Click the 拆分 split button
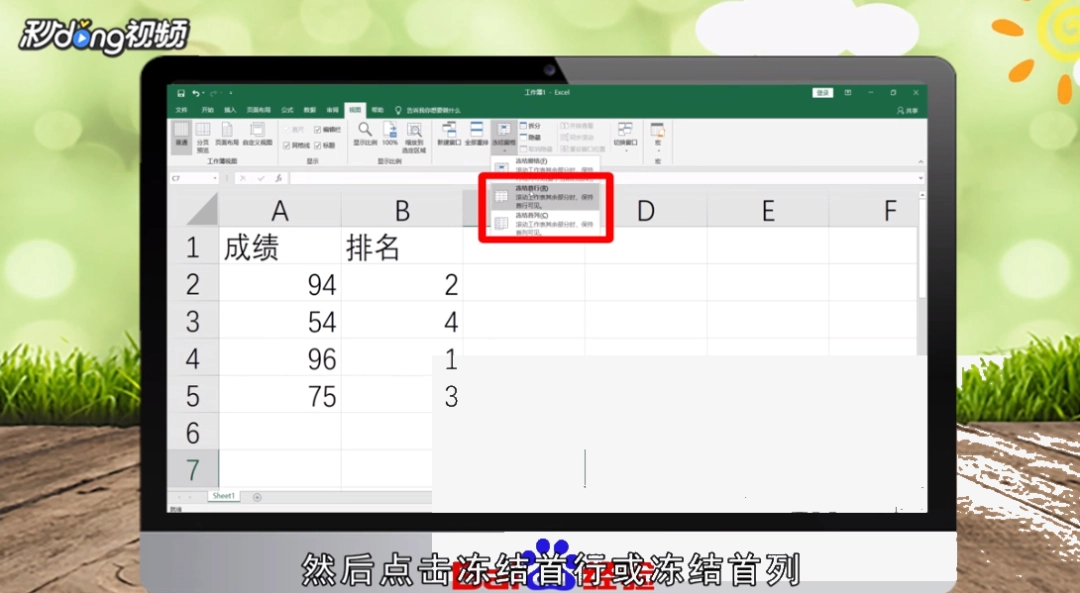Image resolution: width=1080 pixels, height=593 pixels. tap(530, 126)
